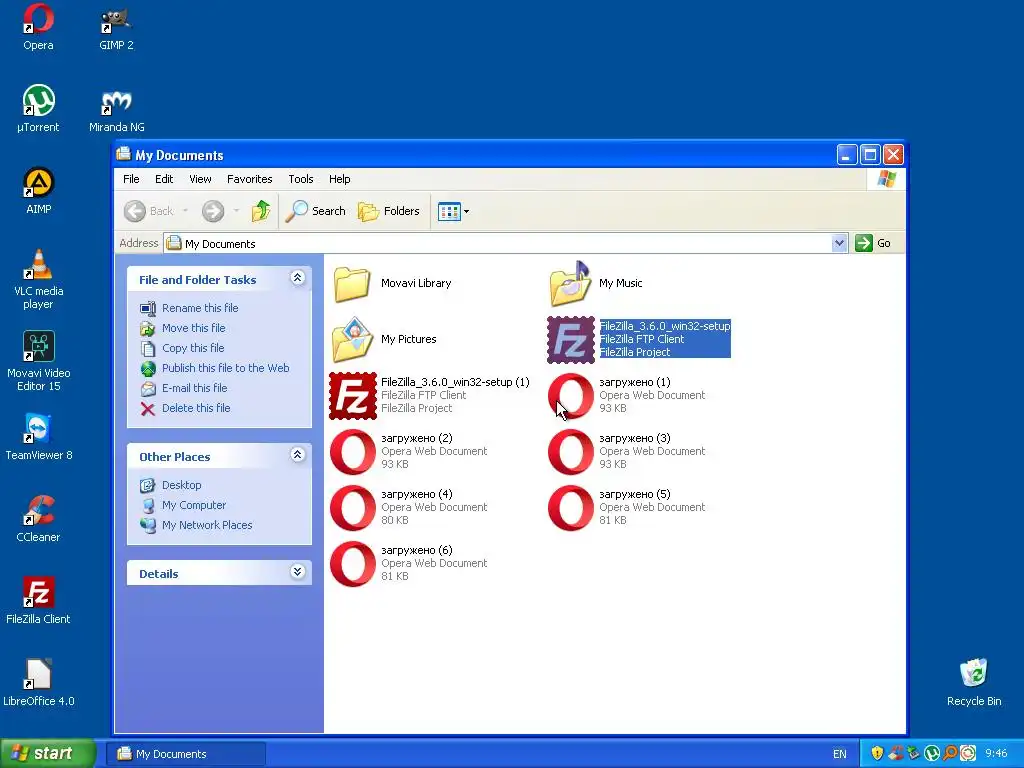
Task: Select the My Pictures folder
Action: coord(385,340)
